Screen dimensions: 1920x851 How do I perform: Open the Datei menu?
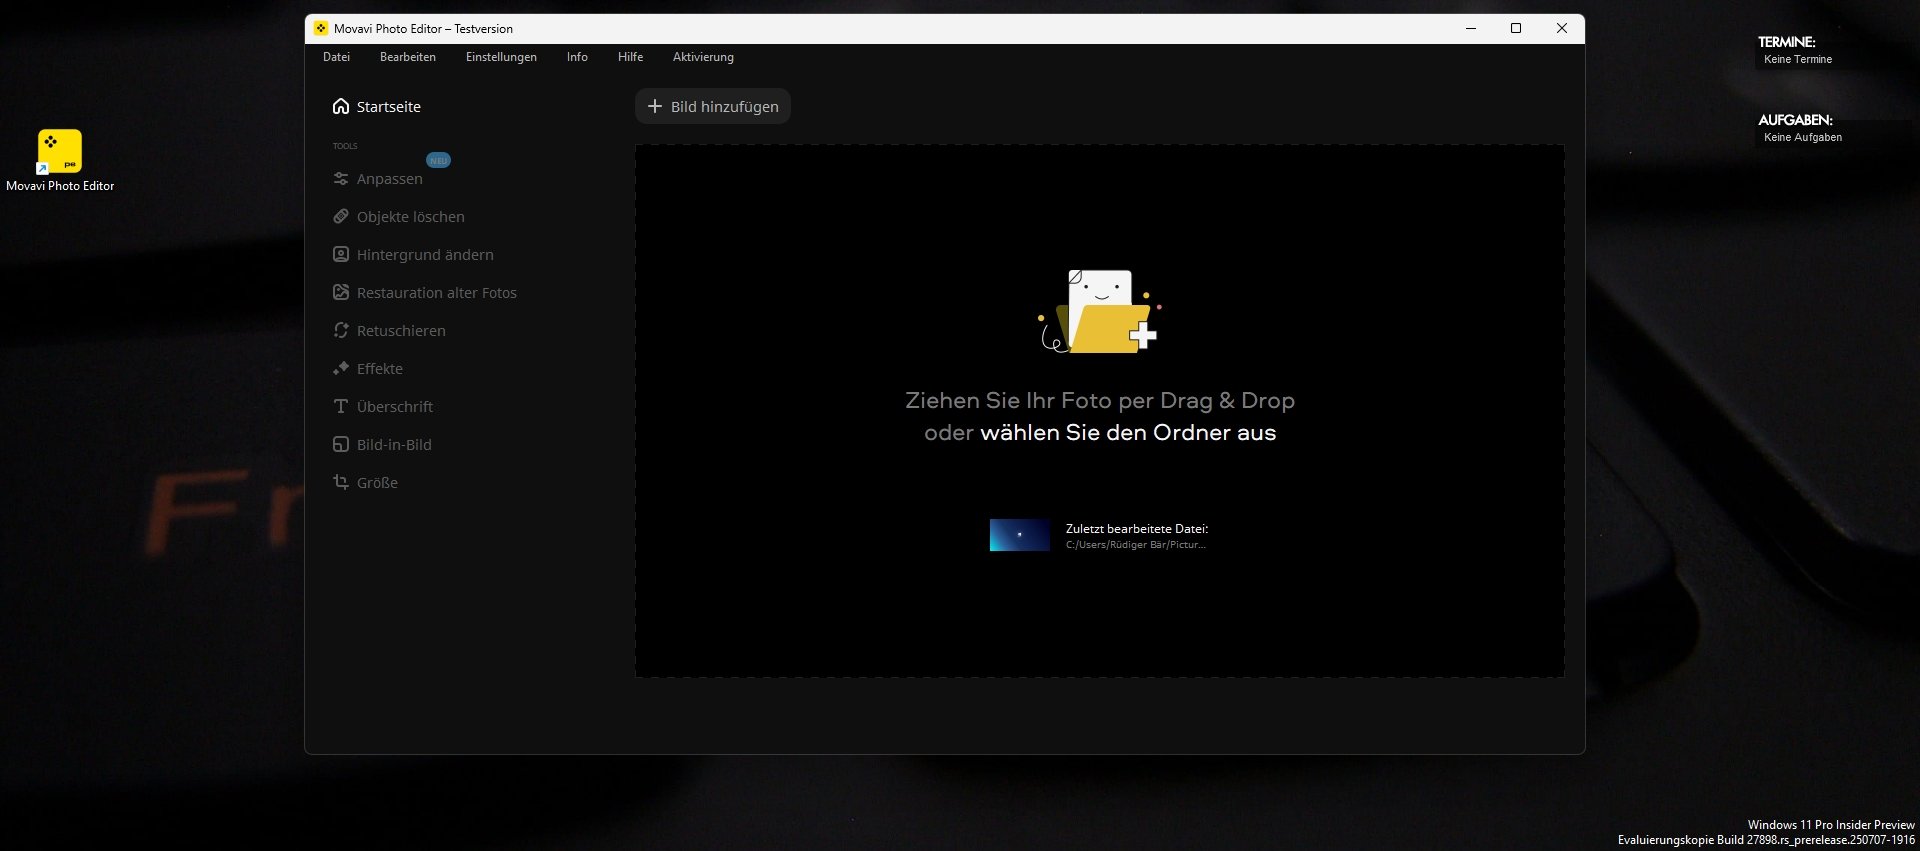coord(336,57)
